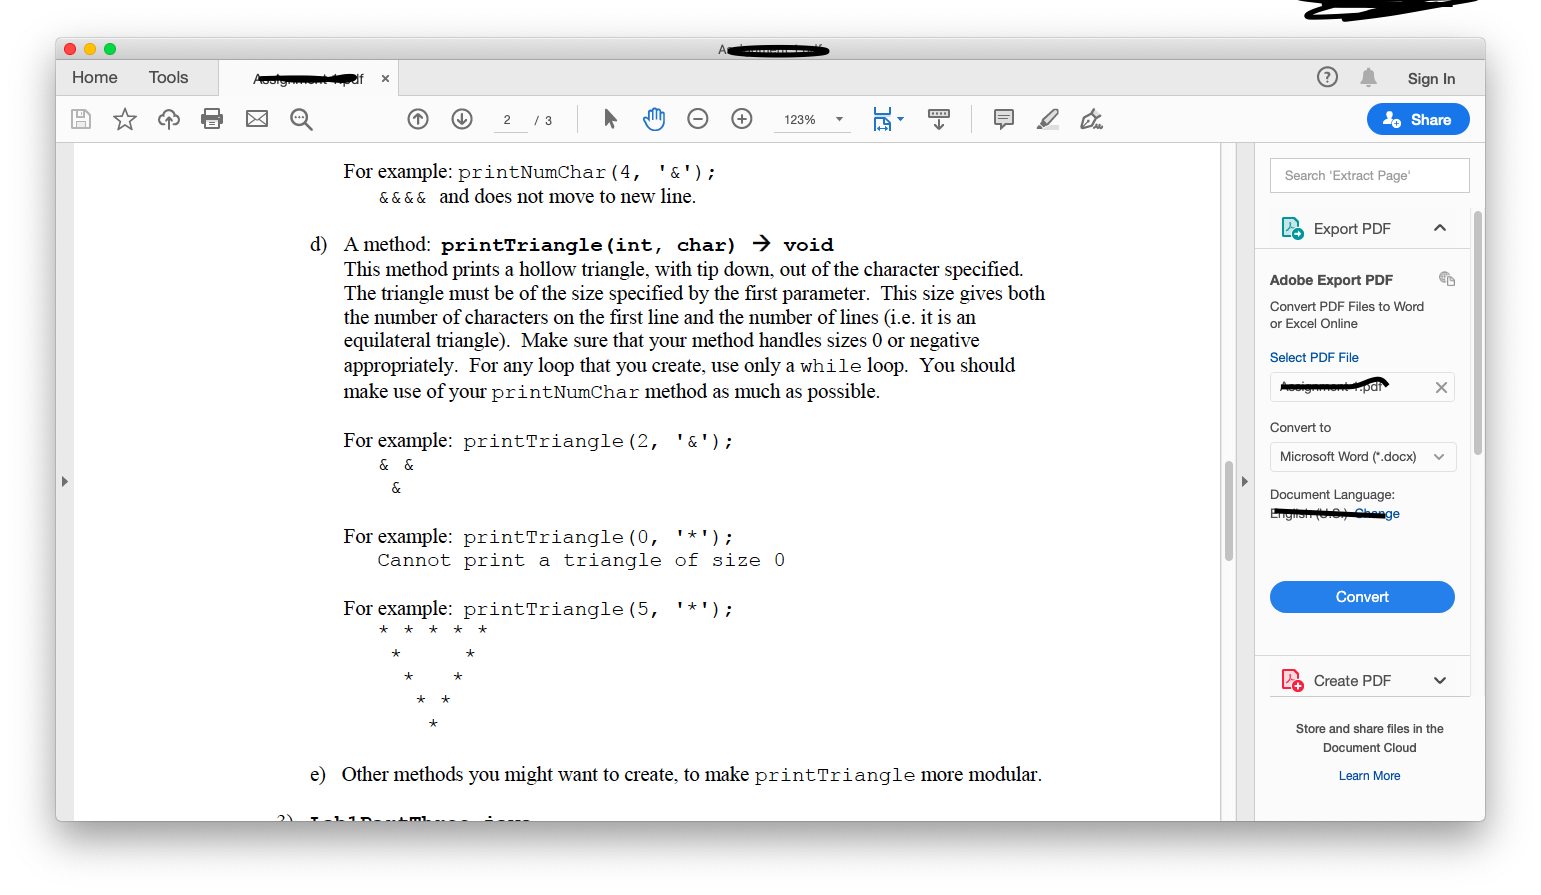This screenshot has width=1541, height=895.
Task: Upload the file using the cloud icon
Action: point(169,119)
